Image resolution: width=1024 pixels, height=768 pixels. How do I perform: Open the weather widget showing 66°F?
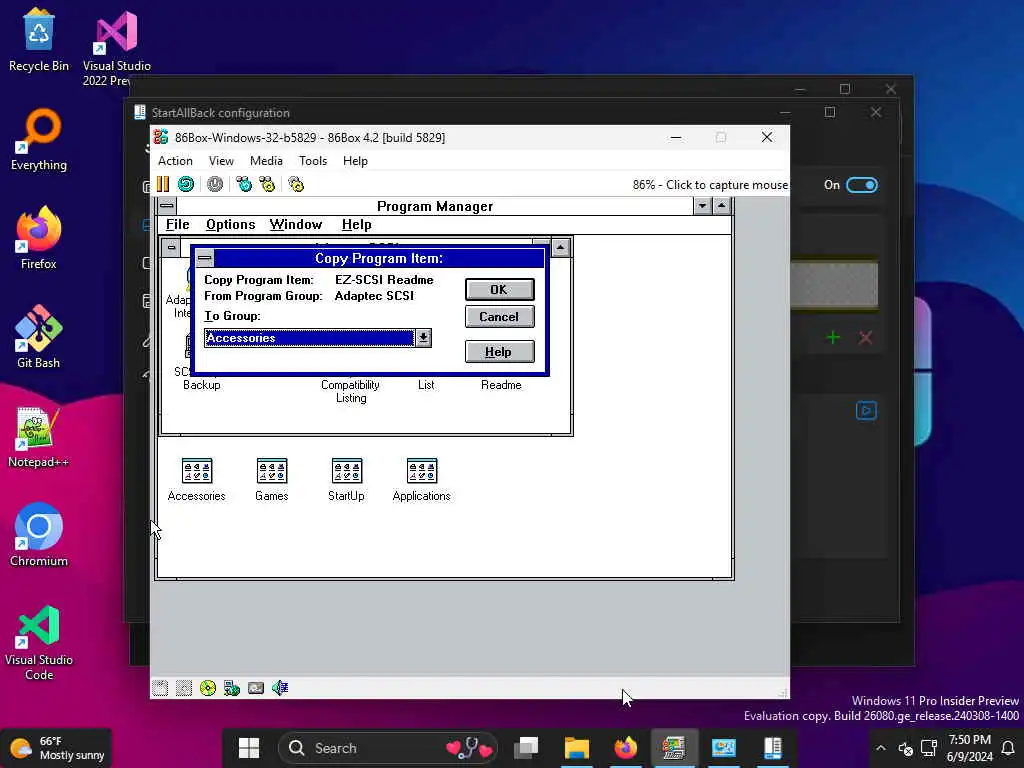click(57, 748)
